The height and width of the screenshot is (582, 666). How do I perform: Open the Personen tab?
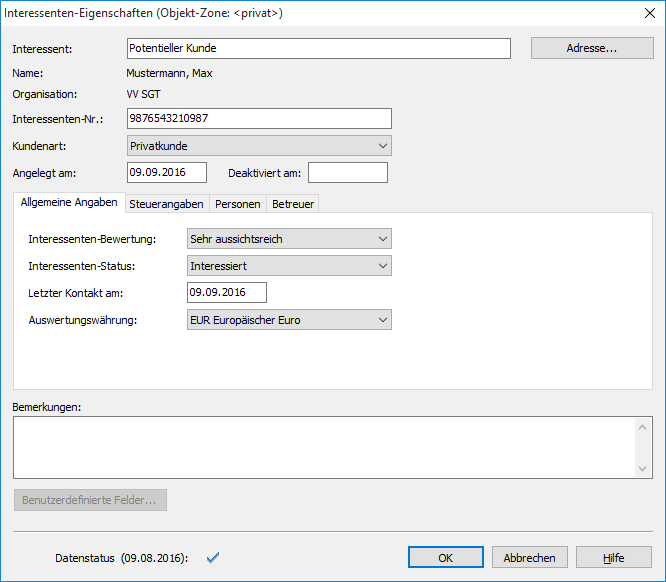click(238, 204)
